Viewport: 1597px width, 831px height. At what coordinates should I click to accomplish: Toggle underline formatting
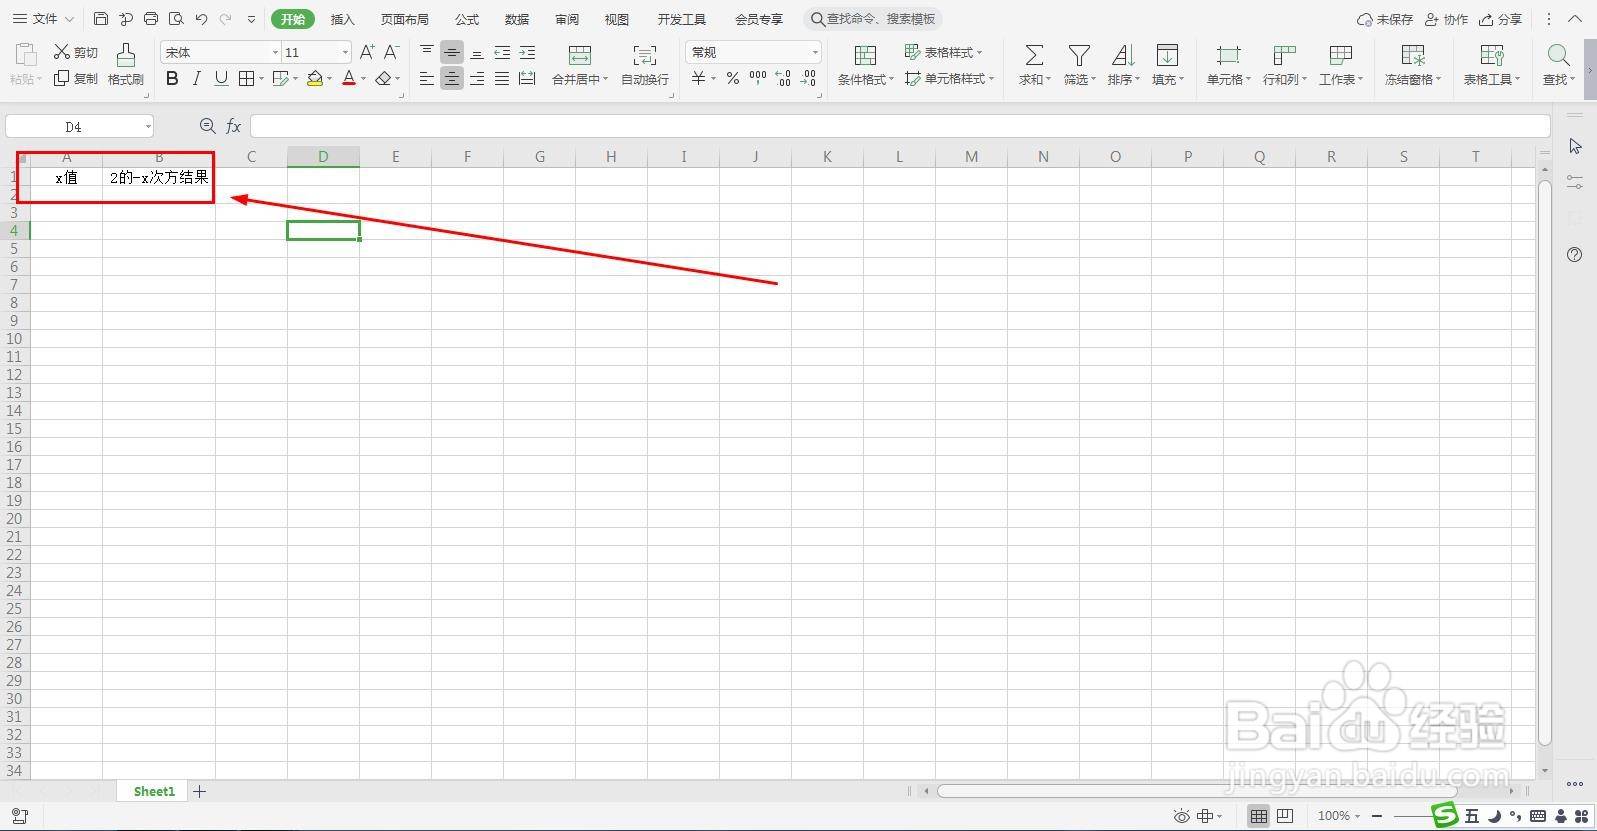point(222,78)
